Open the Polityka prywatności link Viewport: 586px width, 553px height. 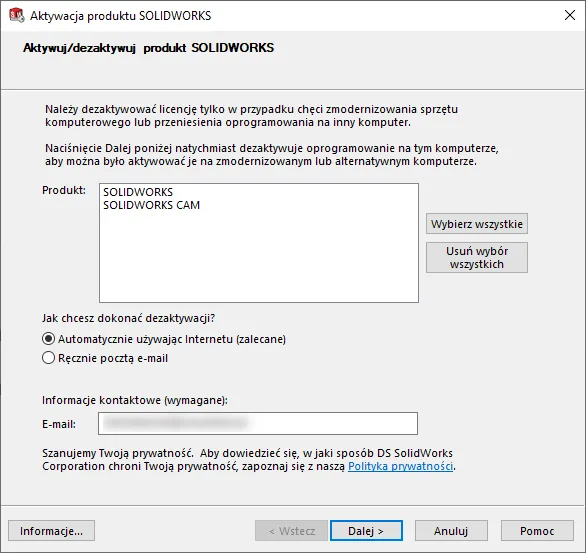click(400, 466)
